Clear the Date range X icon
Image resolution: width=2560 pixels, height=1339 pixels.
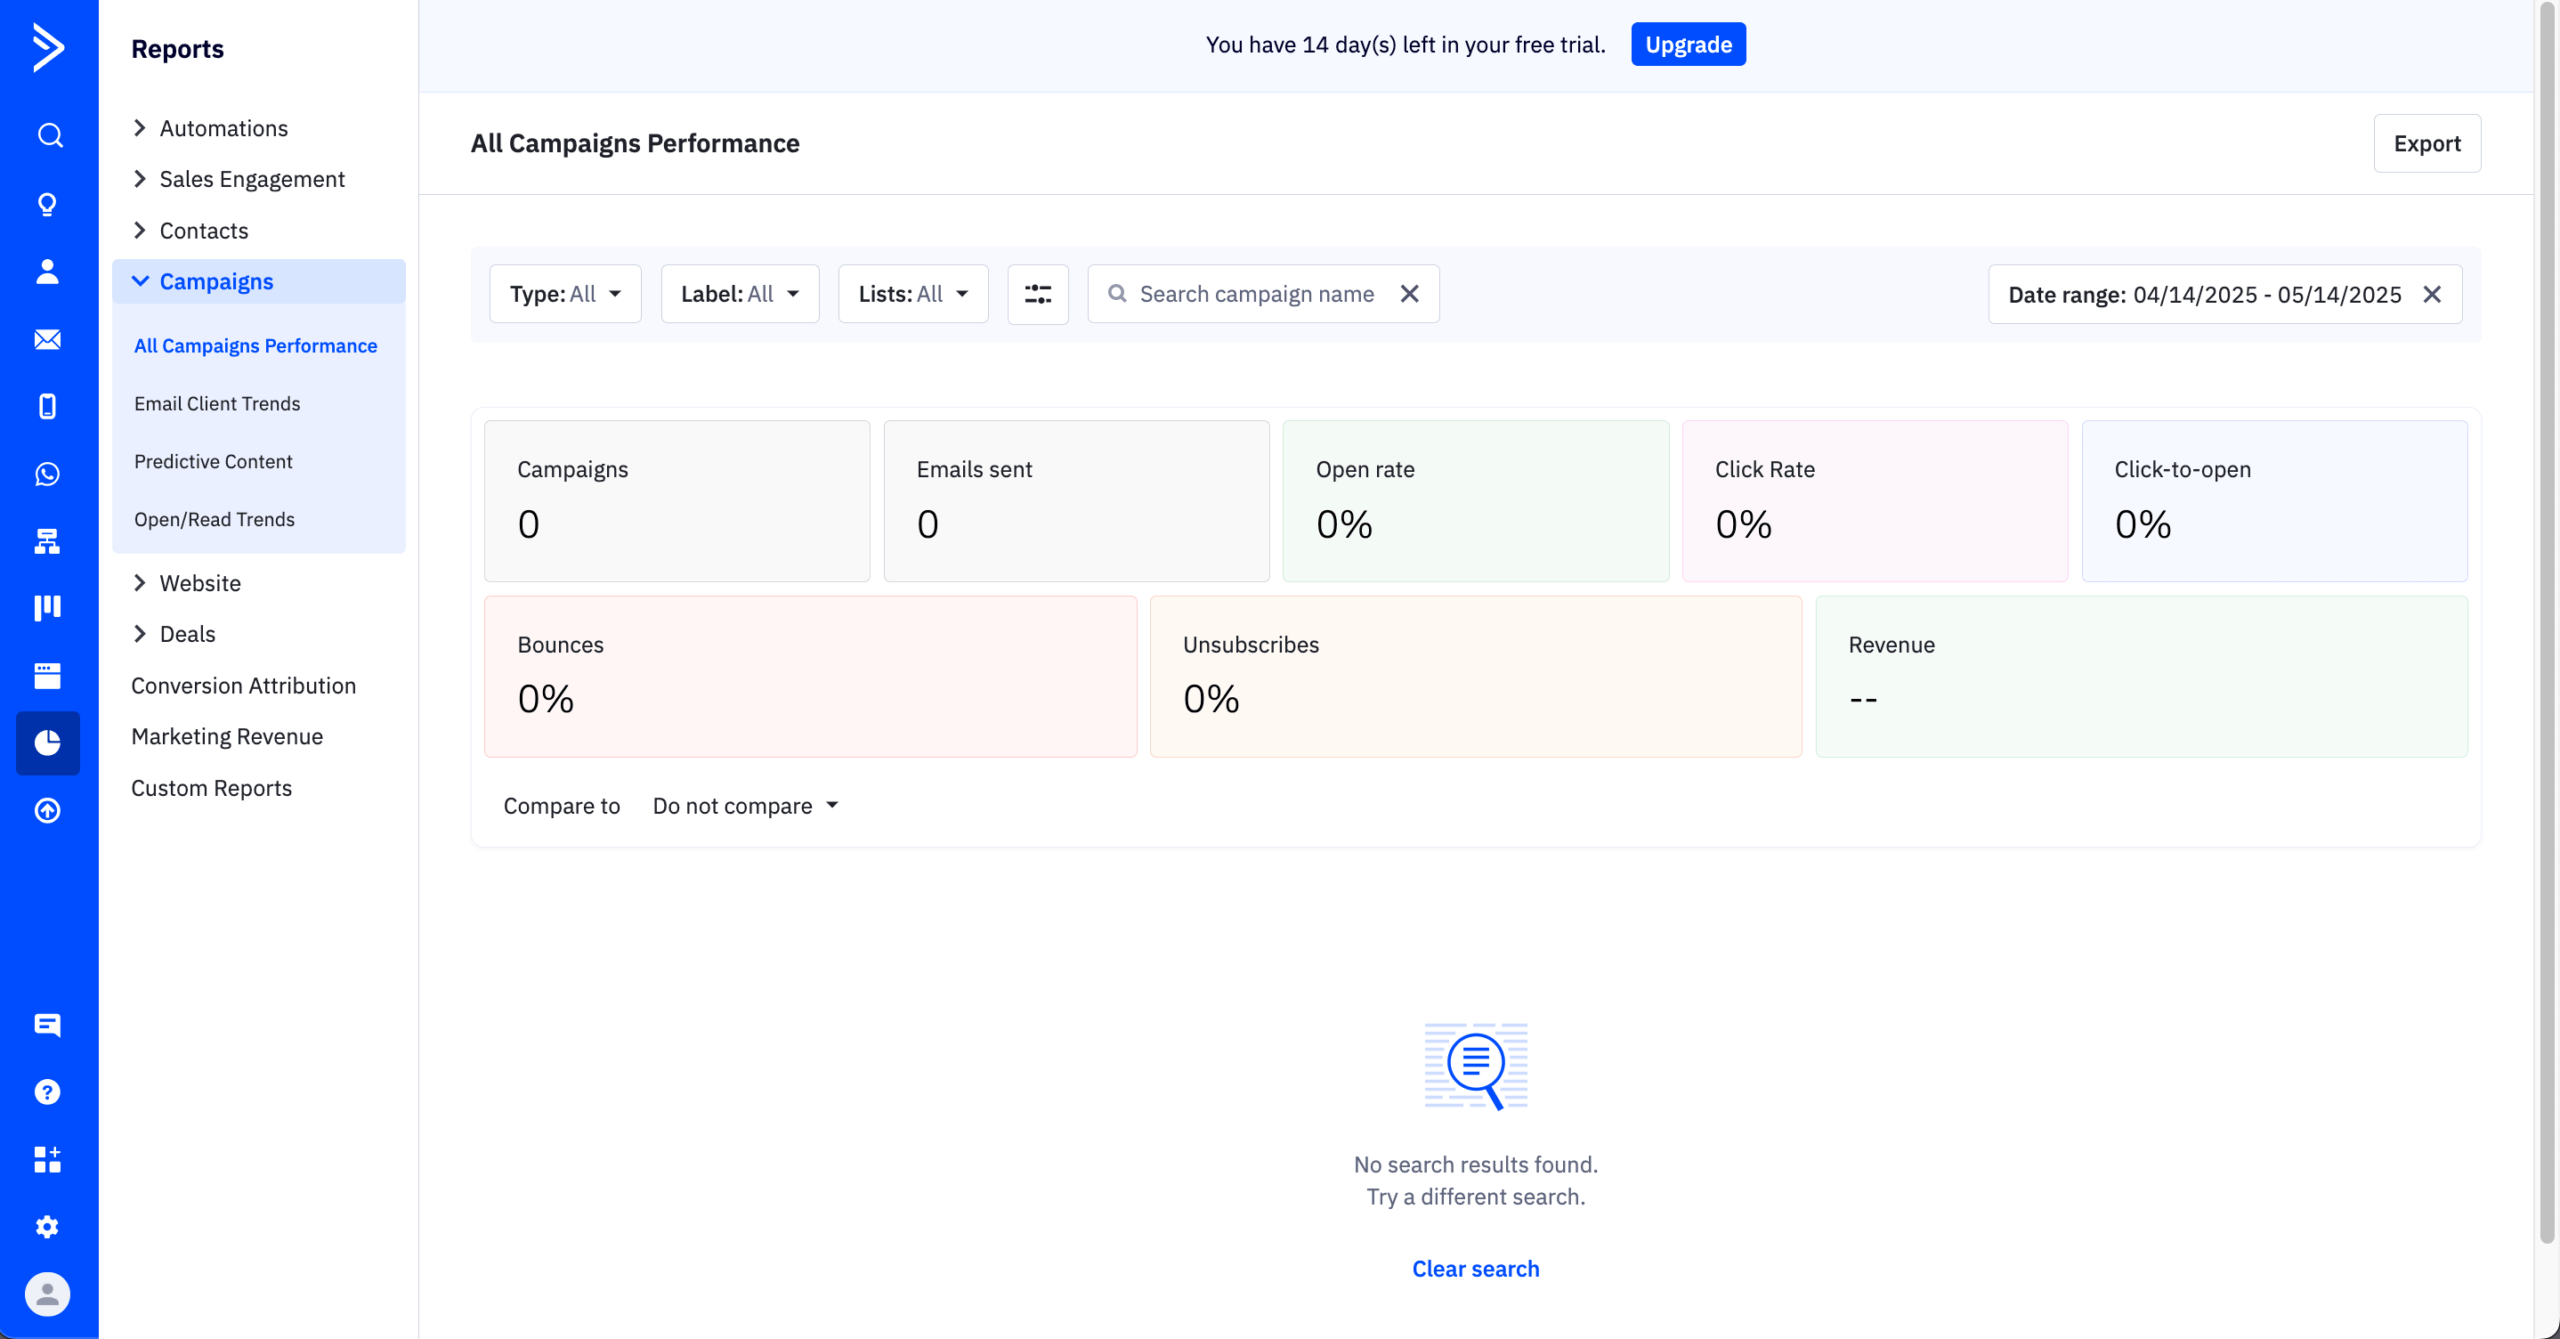2432,294
